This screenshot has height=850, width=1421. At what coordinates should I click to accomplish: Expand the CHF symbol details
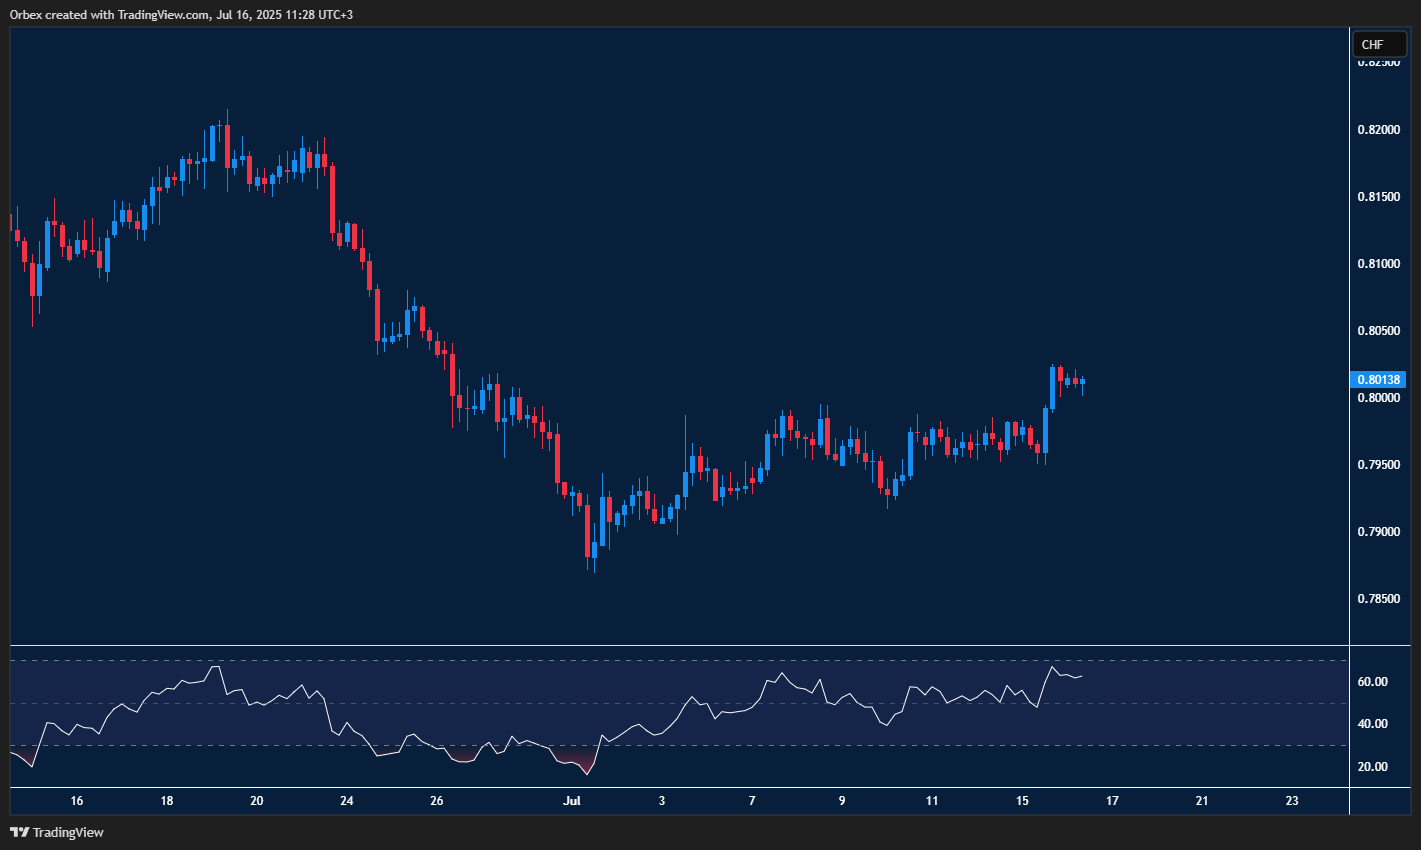pos(1378,44)
